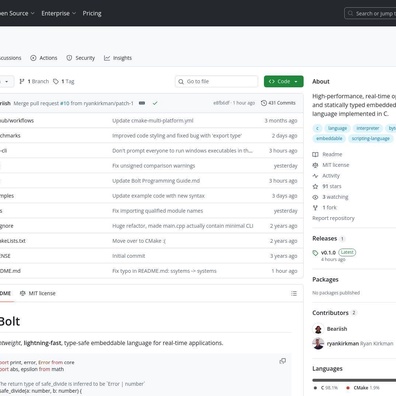Click the star icon beside 91 stars
Image resolution: width=396 pixels, height=396 pixels.
pos(315,186)
